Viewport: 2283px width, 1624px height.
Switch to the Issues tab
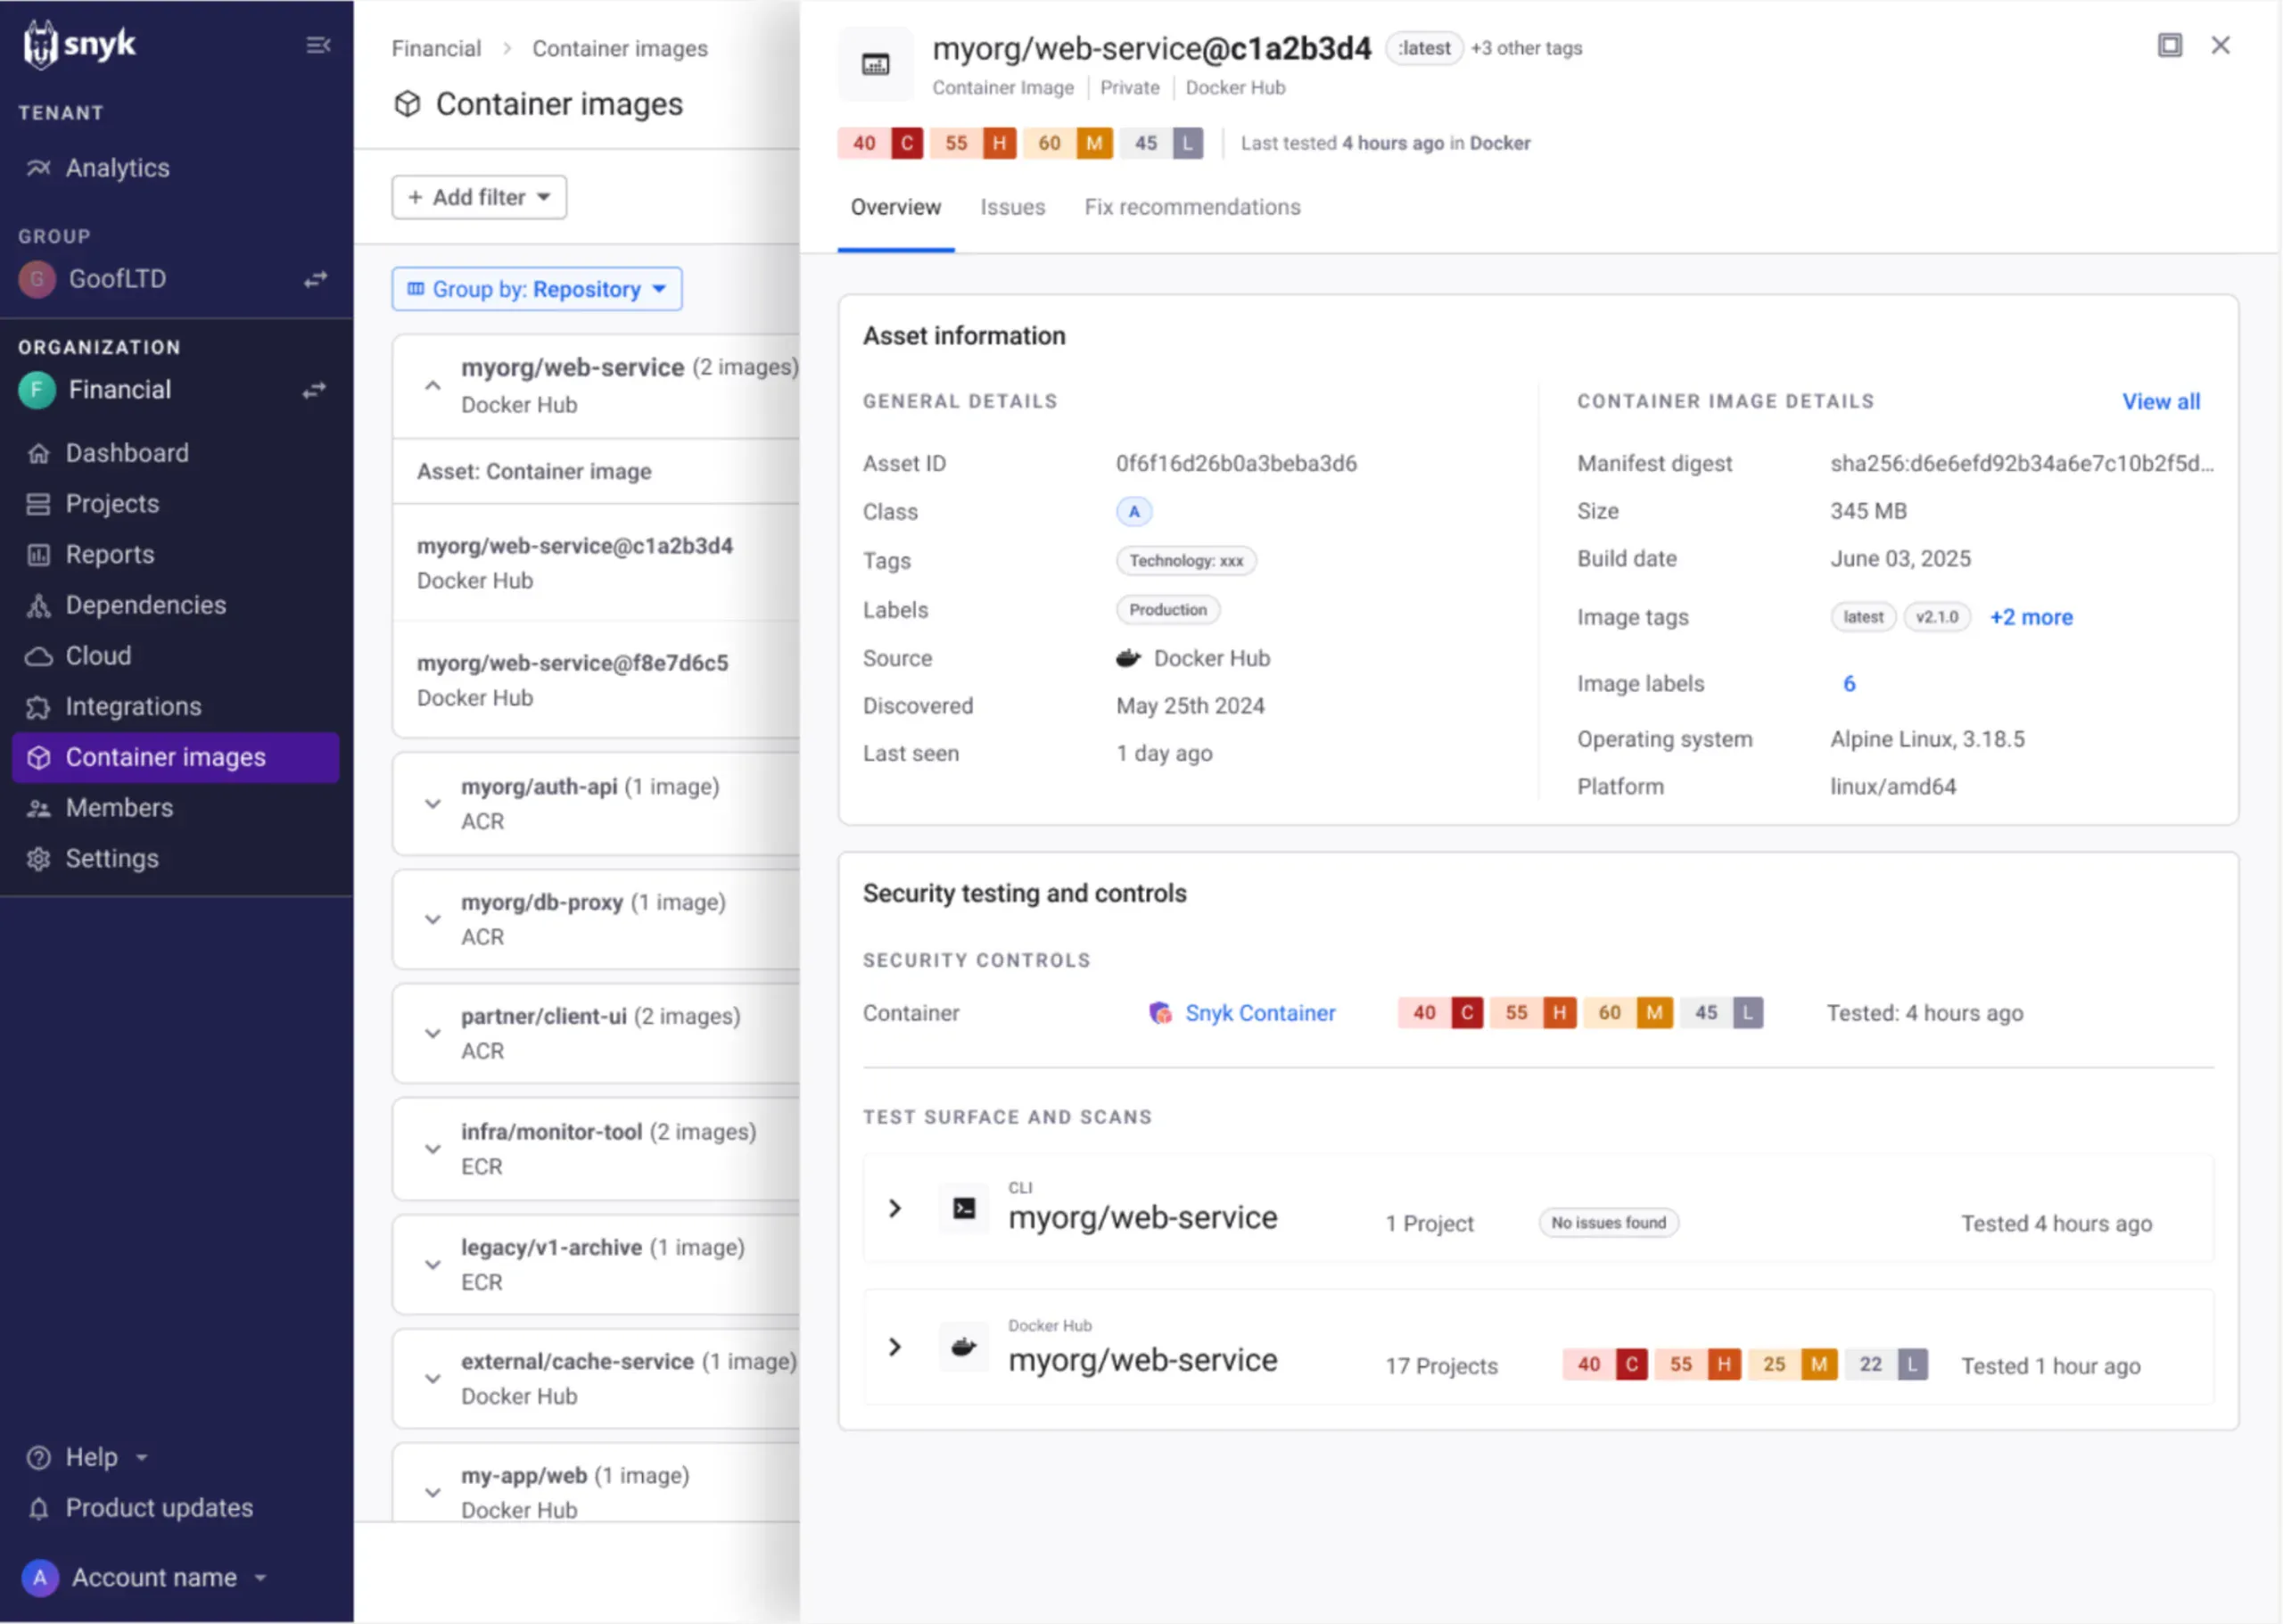(1012, 207)
